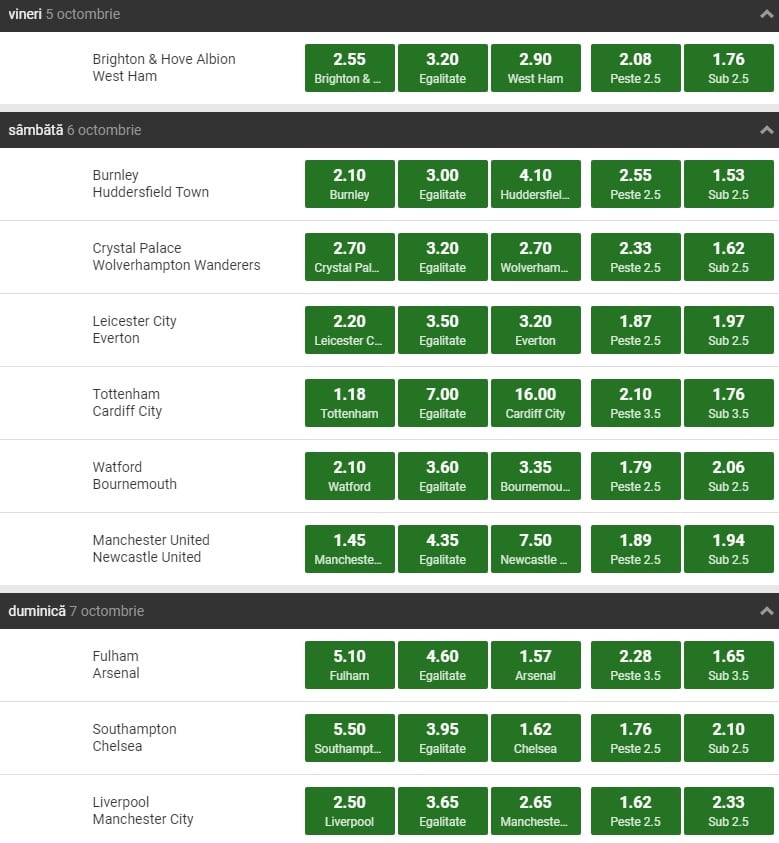The height and width of the screenshot is (843, 779).
Task: Open the Leicester City vs Everton match
Action: pyautogui.click(x=134, y=330)
